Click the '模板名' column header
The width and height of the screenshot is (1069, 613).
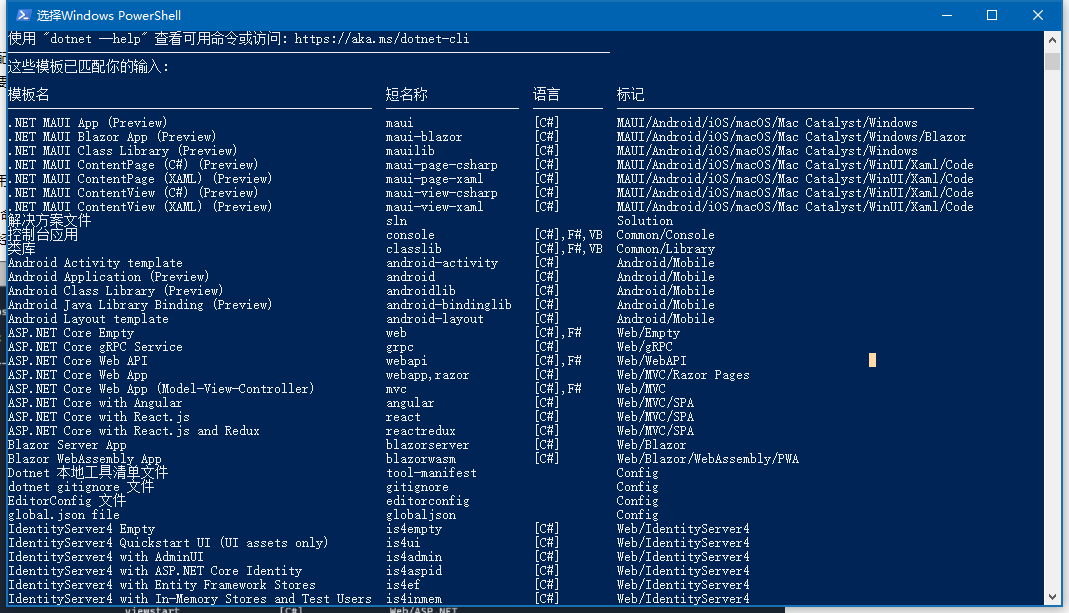click(29, 94)
